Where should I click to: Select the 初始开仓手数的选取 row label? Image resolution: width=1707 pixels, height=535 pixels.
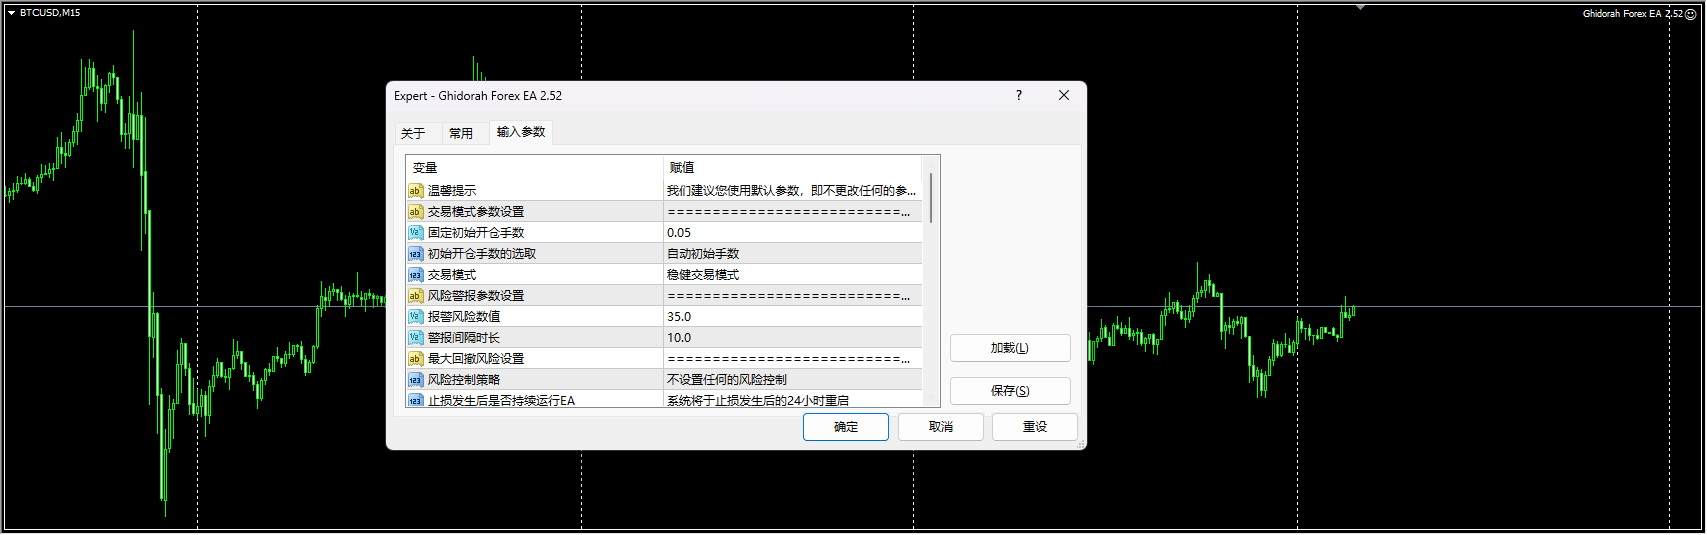pos(482,254)
